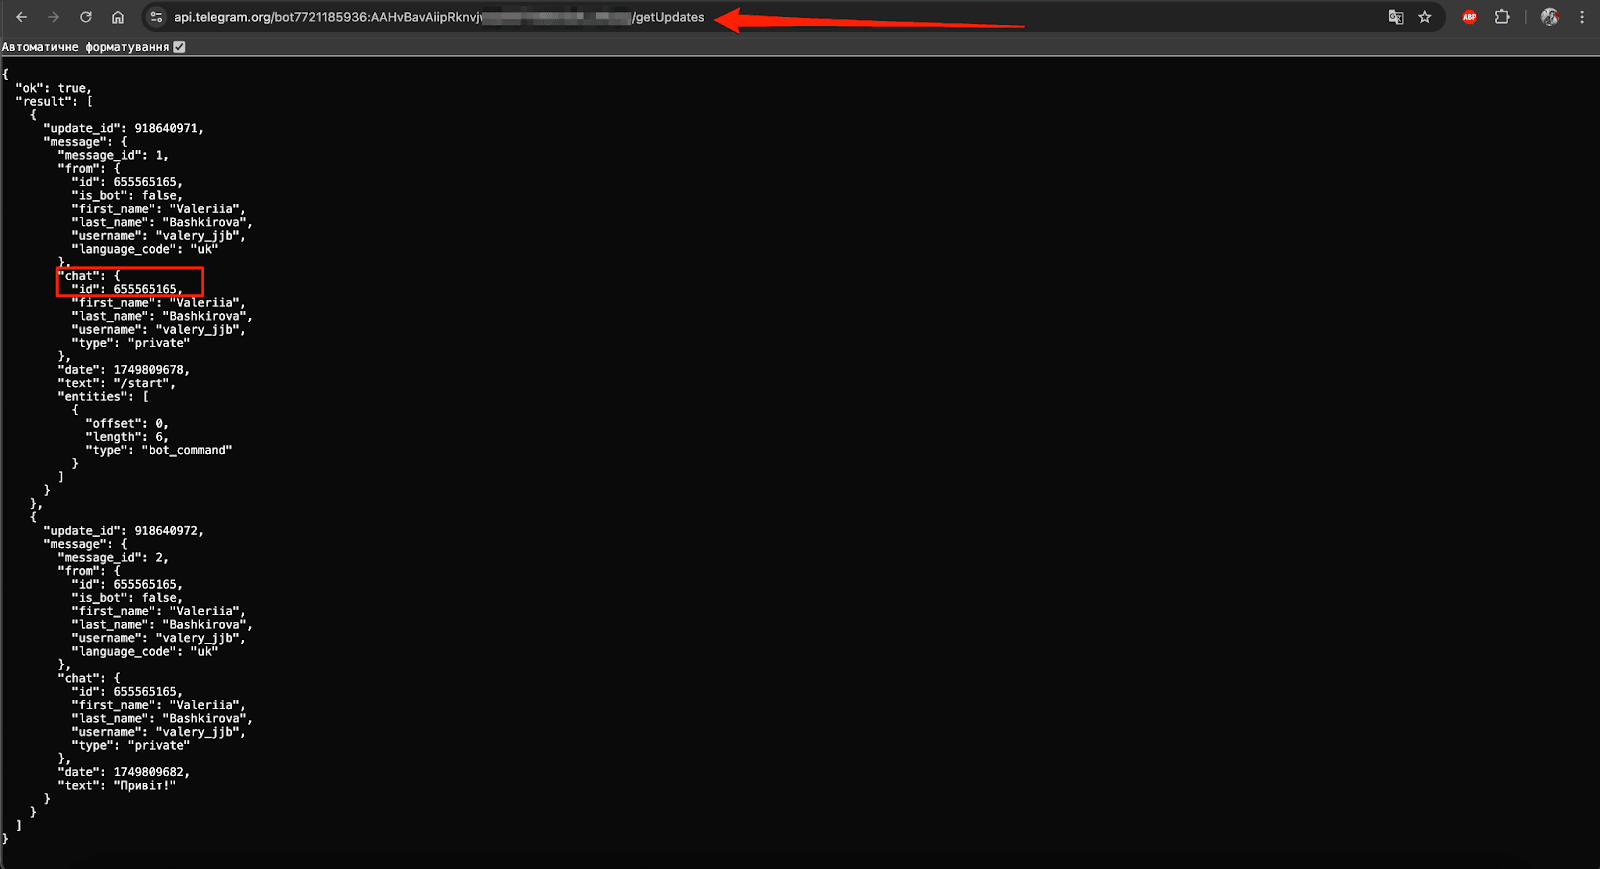Select the "length": 6 line

tap(127, 437)
